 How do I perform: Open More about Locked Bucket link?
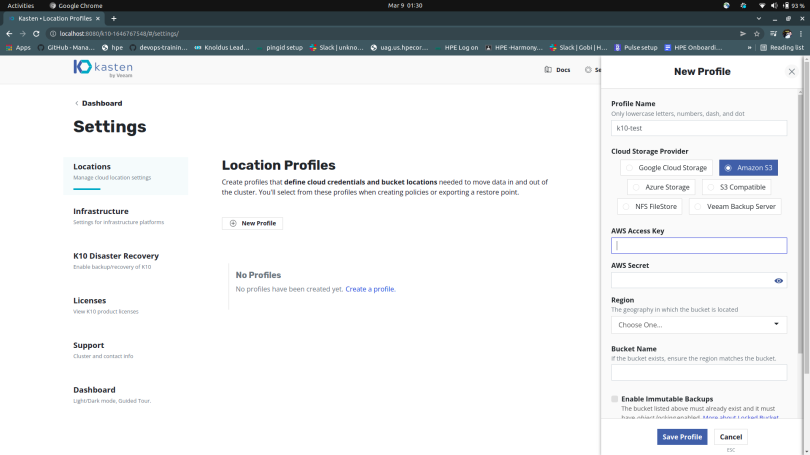[740, 417]
